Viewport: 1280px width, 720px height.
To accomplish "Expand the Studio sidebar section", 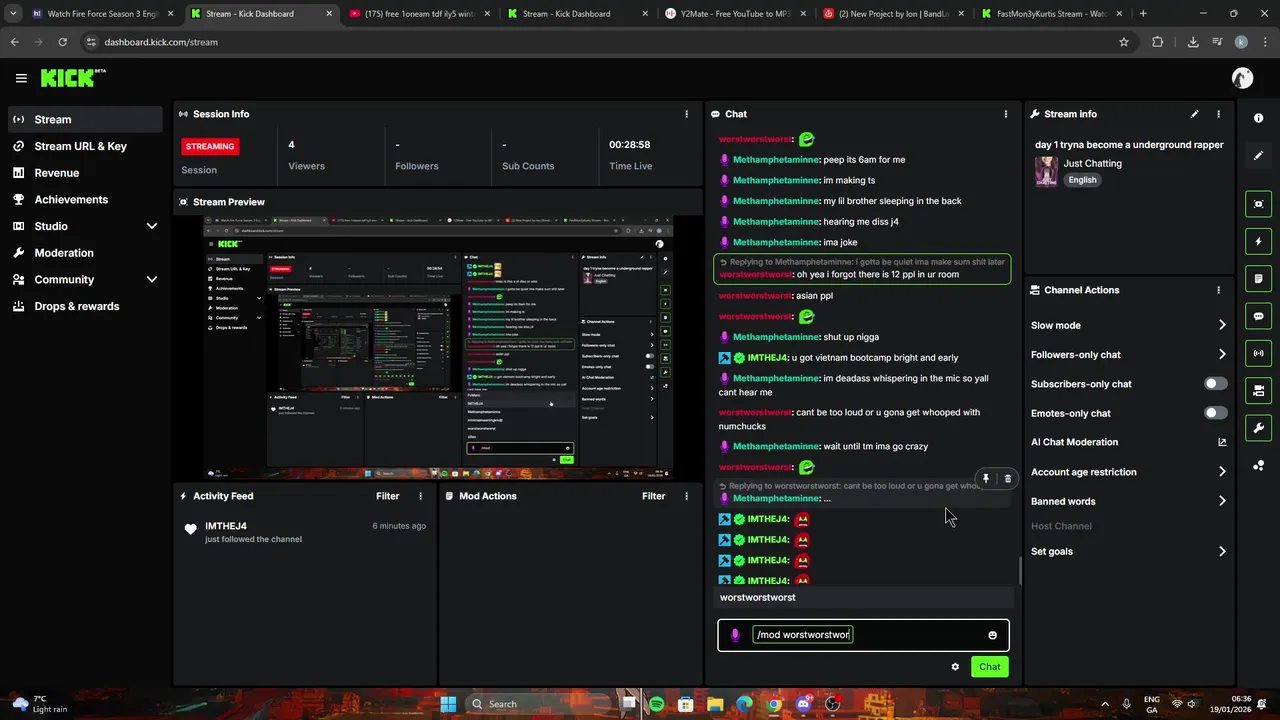I will pyautogui.click(x=152, y=226).
